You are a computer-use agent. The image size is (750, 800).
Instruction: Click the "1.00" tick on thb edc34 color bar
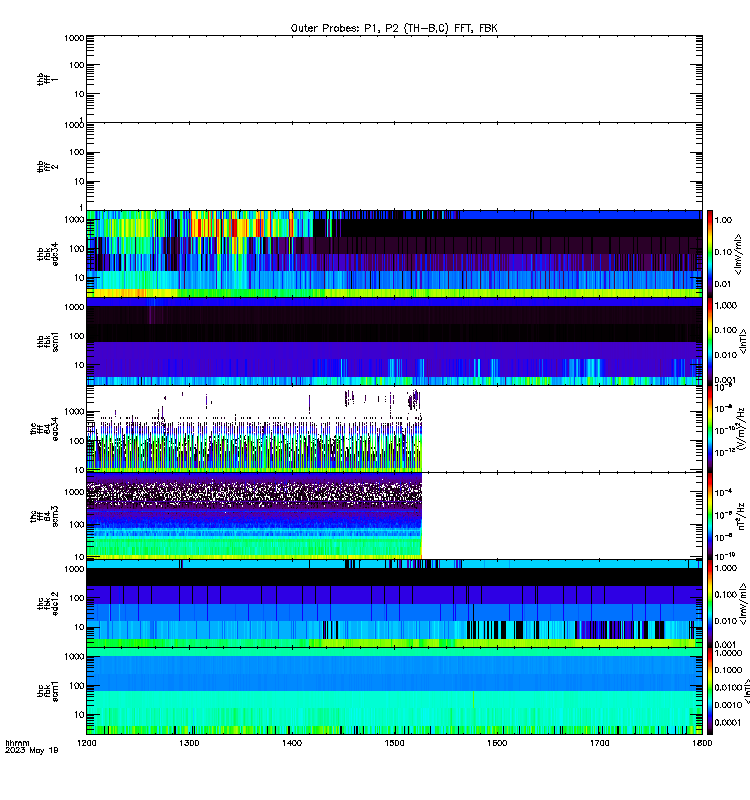coord(723,220)
